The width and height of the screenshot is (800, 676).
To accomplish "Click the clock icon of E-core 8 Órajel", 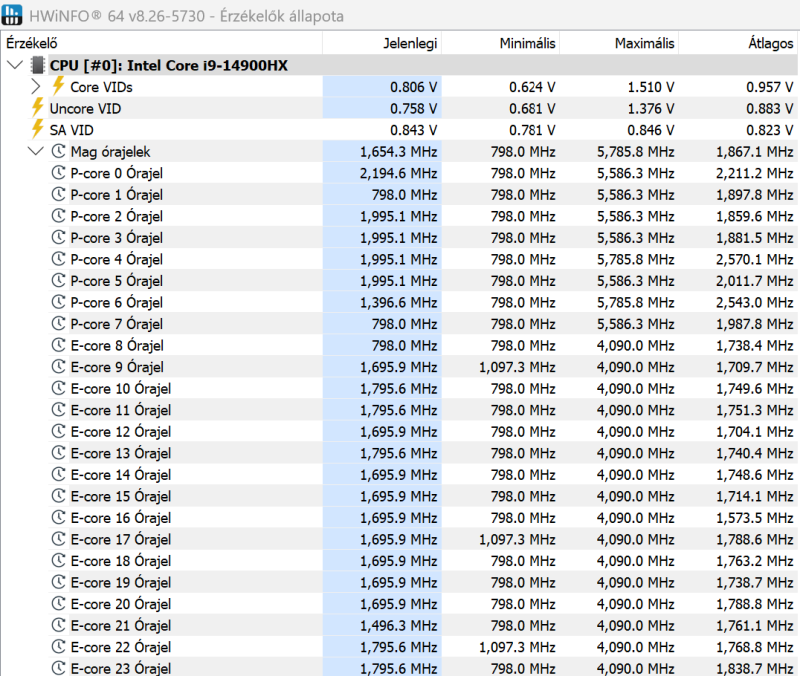I will click(59, 345).
